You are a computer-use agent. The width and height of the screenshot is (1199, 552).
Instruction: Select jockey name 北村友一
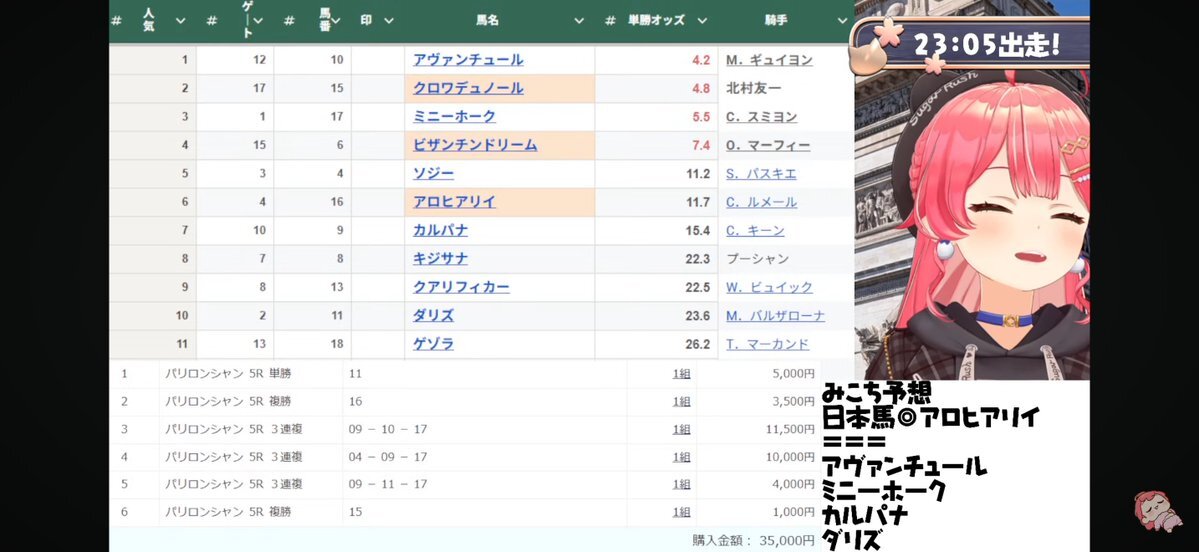coord(756,88)
